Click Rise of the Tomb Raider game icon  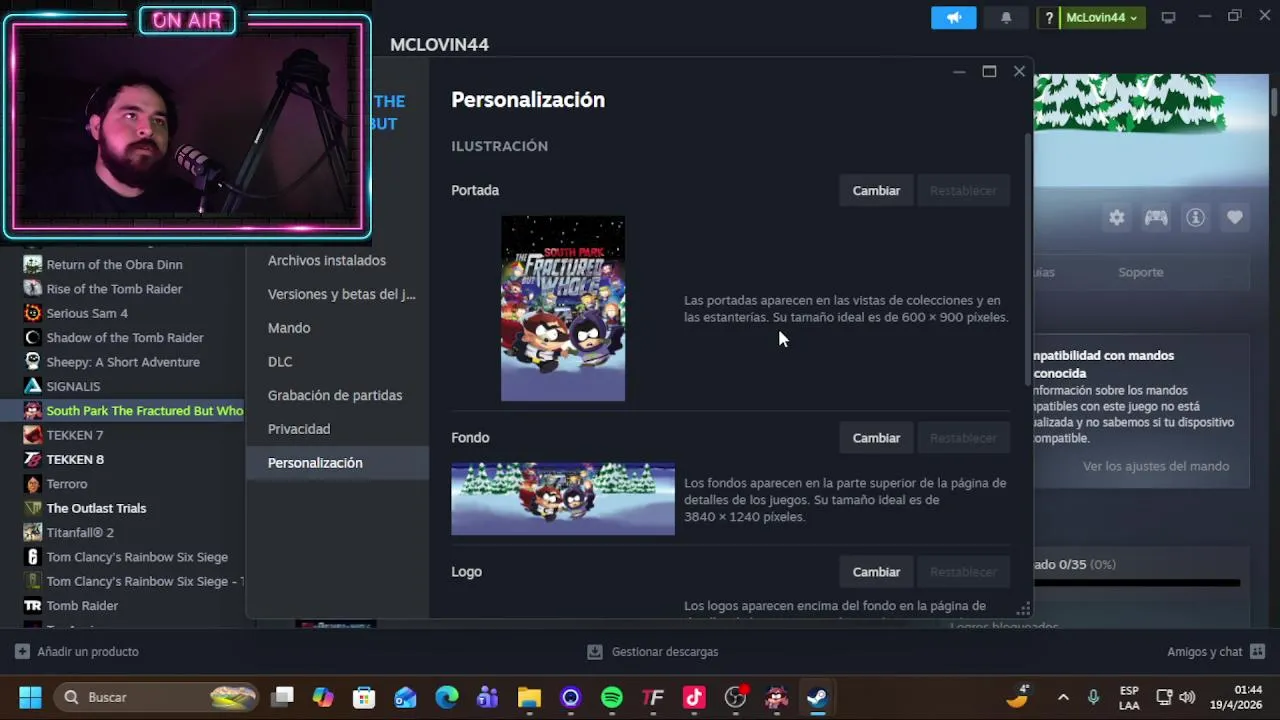tap(32, 289)
